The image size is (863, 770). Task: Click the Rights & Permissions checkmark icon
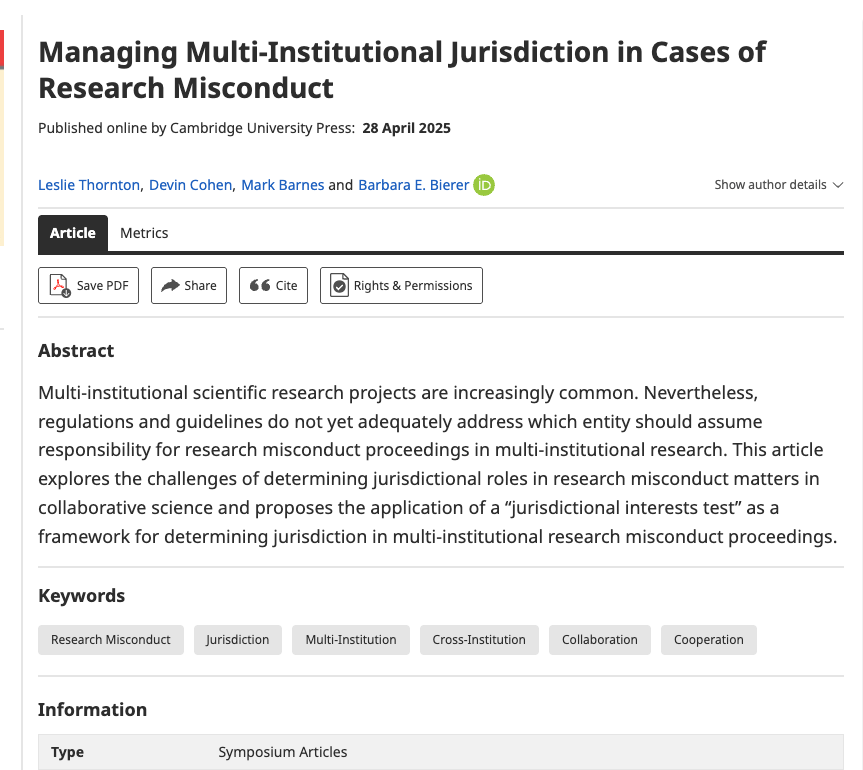(340, 286)
